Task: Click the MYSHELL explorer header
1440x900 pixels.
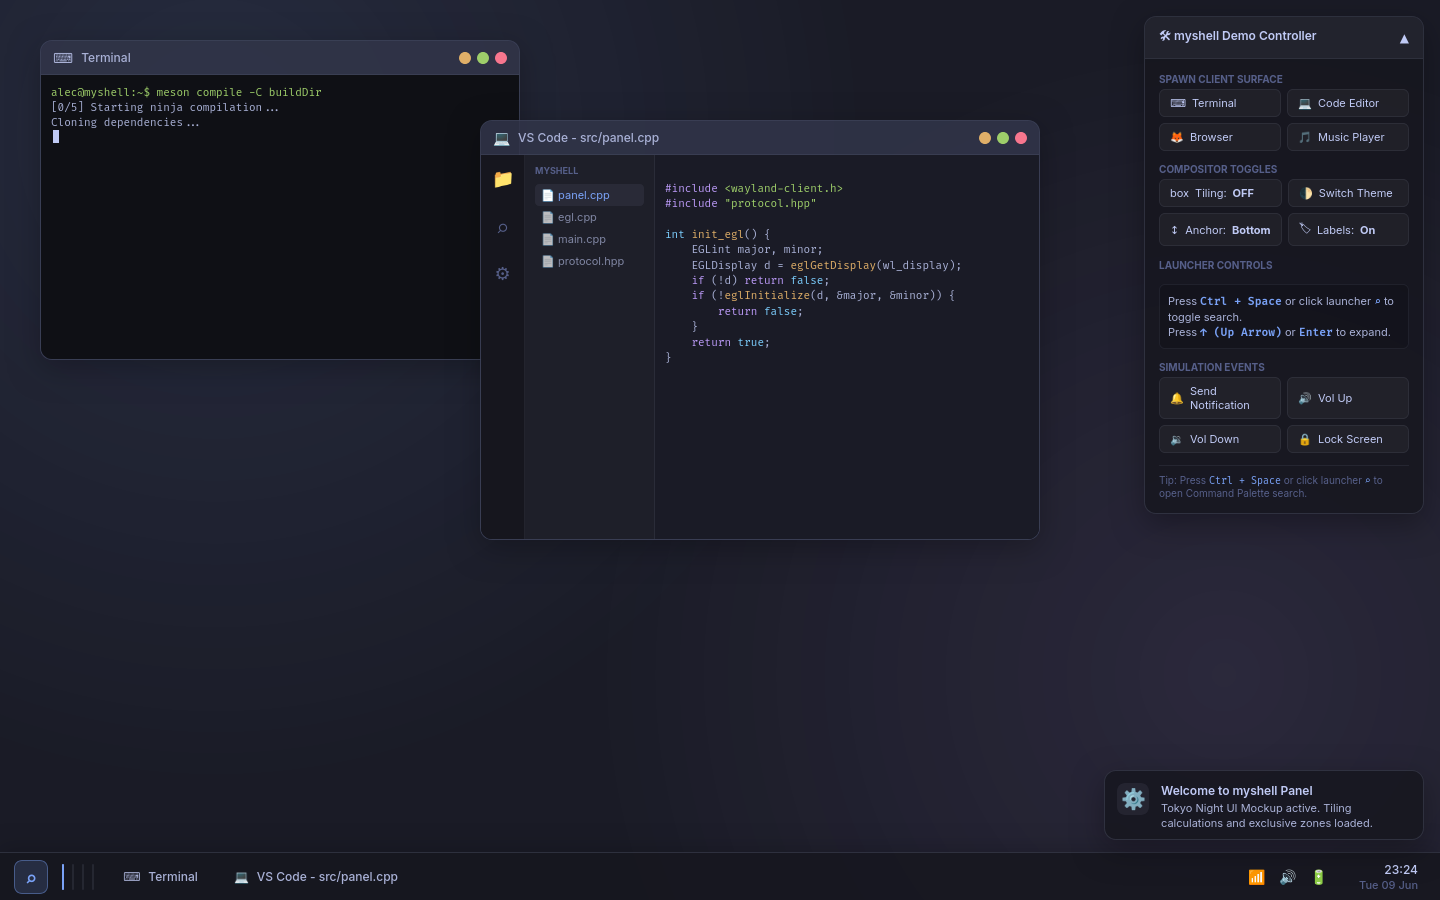Action: pos(556,171)
